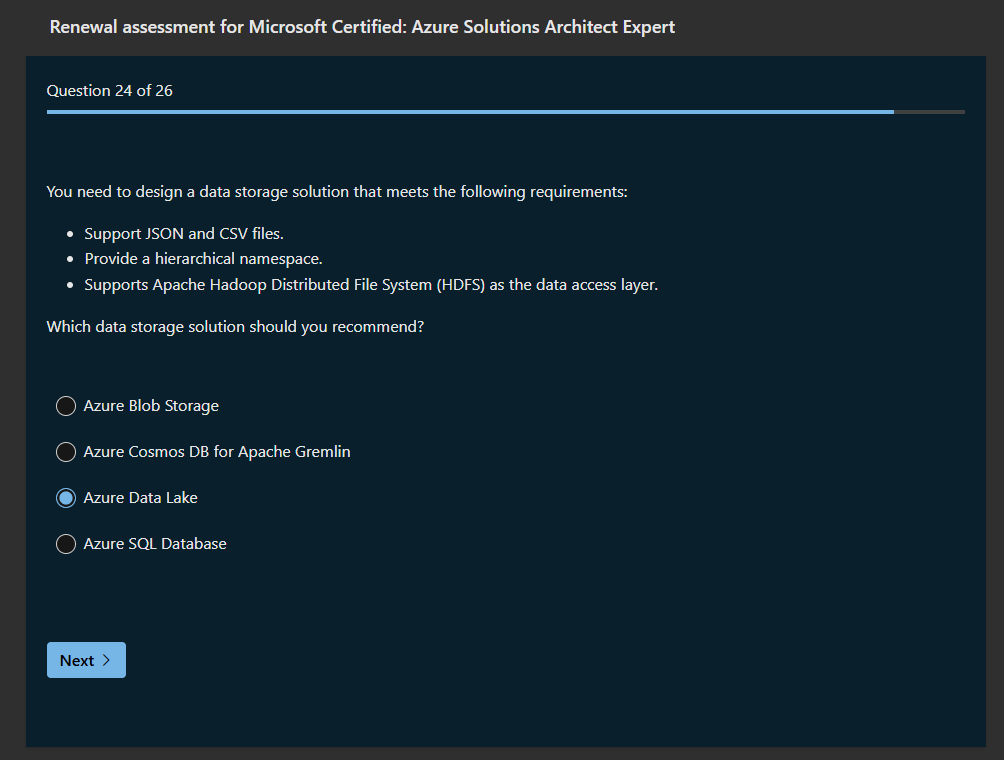Click the 'Support JSON and CSV files' bullet

pos(184,234)
